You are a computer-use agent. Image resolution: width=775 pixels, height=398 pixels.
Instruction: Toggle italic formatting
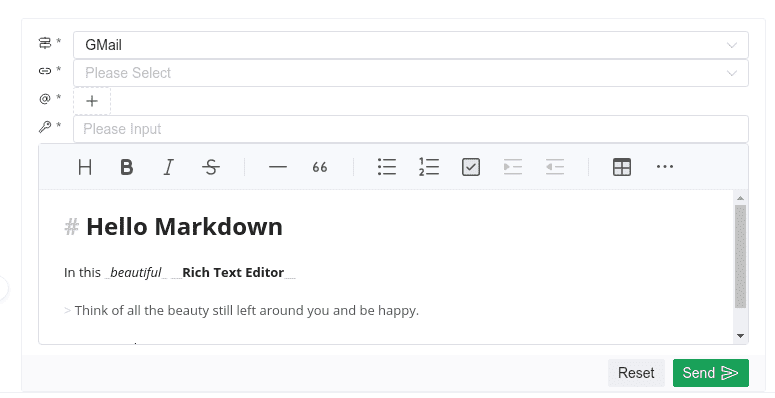pos(169,167)
